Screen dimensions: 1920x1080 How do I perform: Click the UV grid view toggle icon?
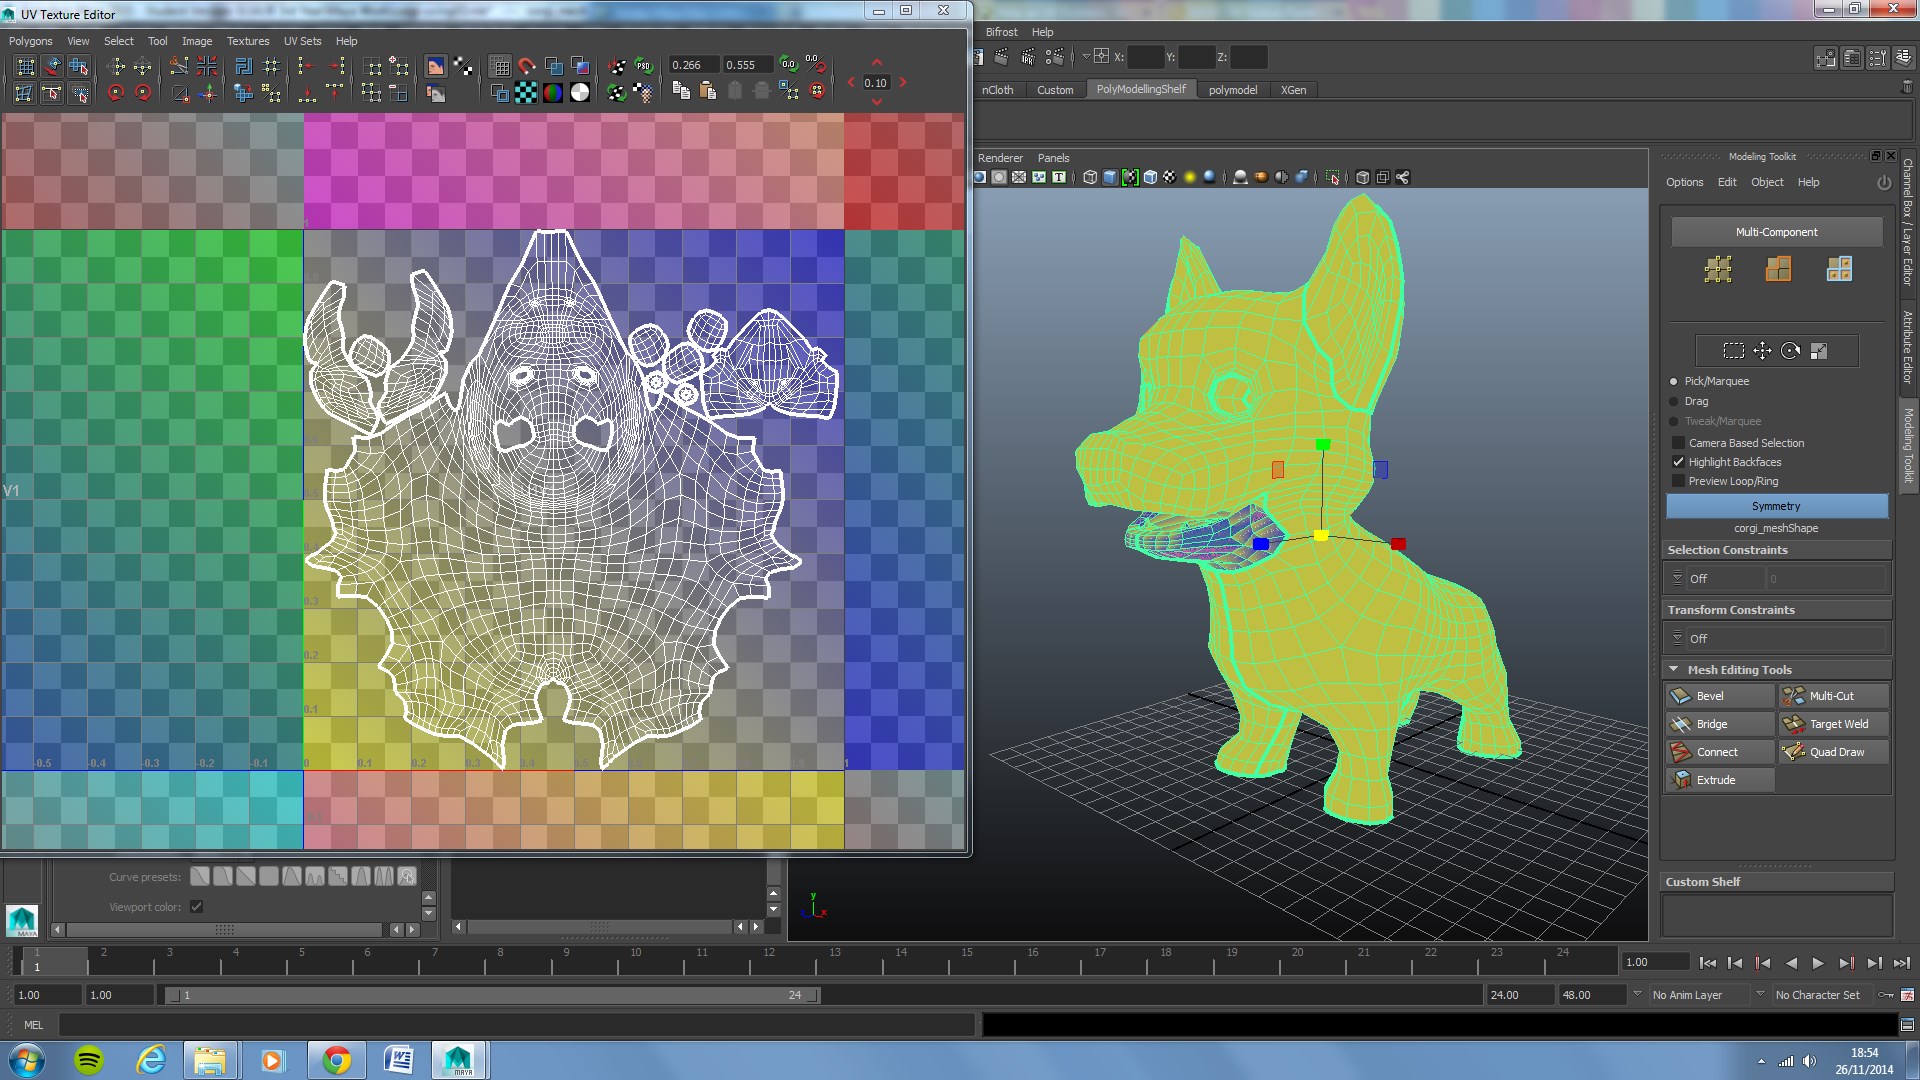coord(500,66)
